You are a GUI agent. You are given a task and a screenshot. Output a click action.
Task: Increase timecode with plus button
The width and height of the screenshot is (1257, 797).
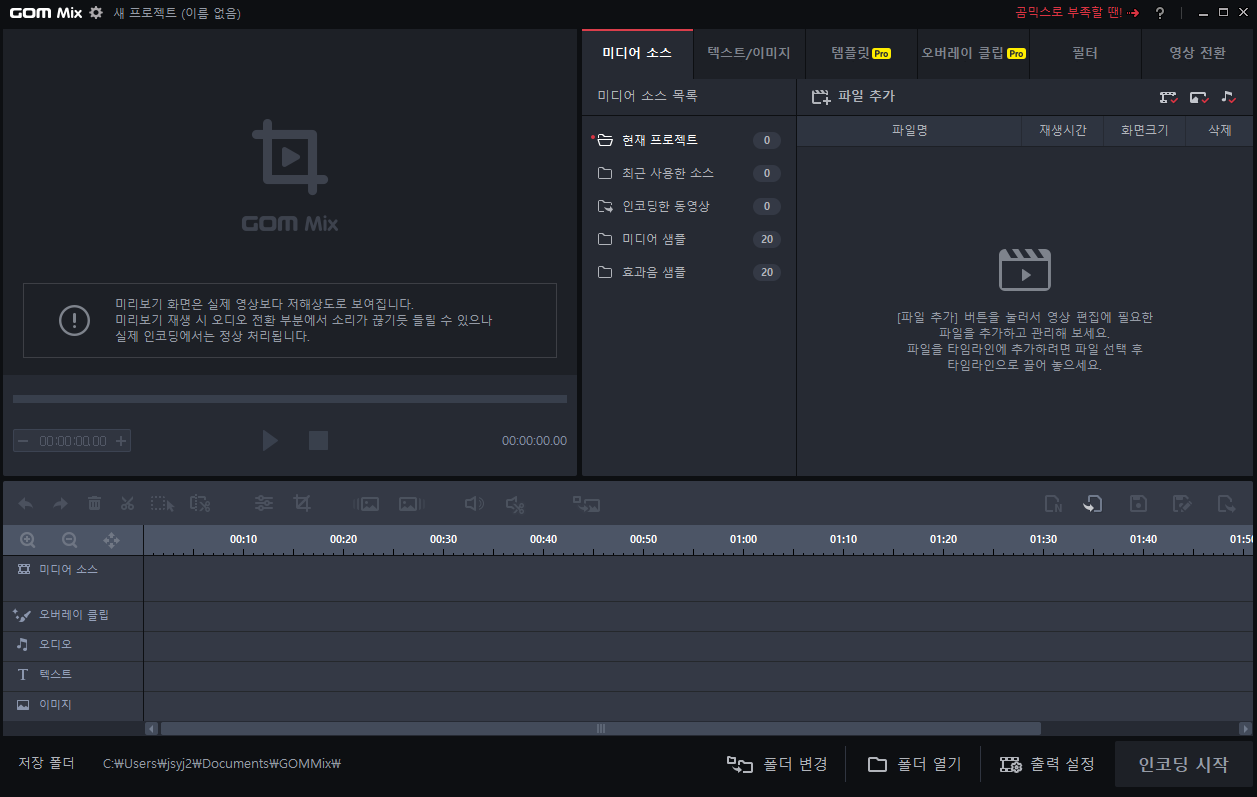[121, 441]
